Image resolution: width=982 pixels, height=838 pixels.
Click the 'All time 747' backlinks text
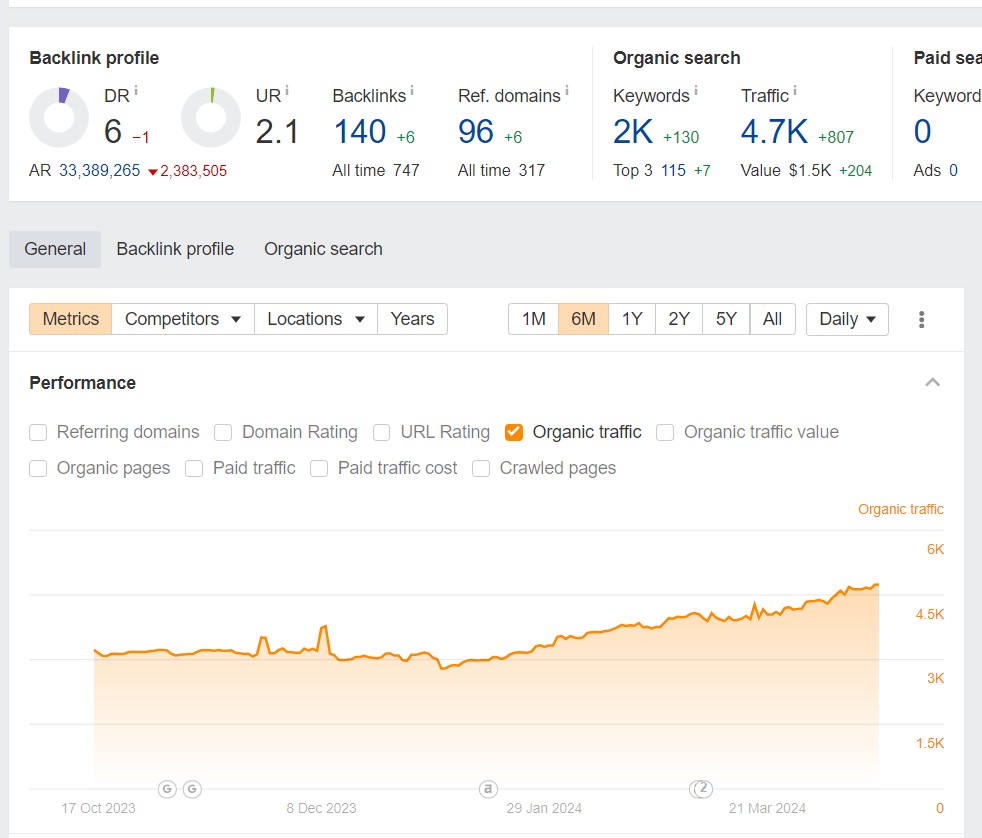(x=376, y=170)
